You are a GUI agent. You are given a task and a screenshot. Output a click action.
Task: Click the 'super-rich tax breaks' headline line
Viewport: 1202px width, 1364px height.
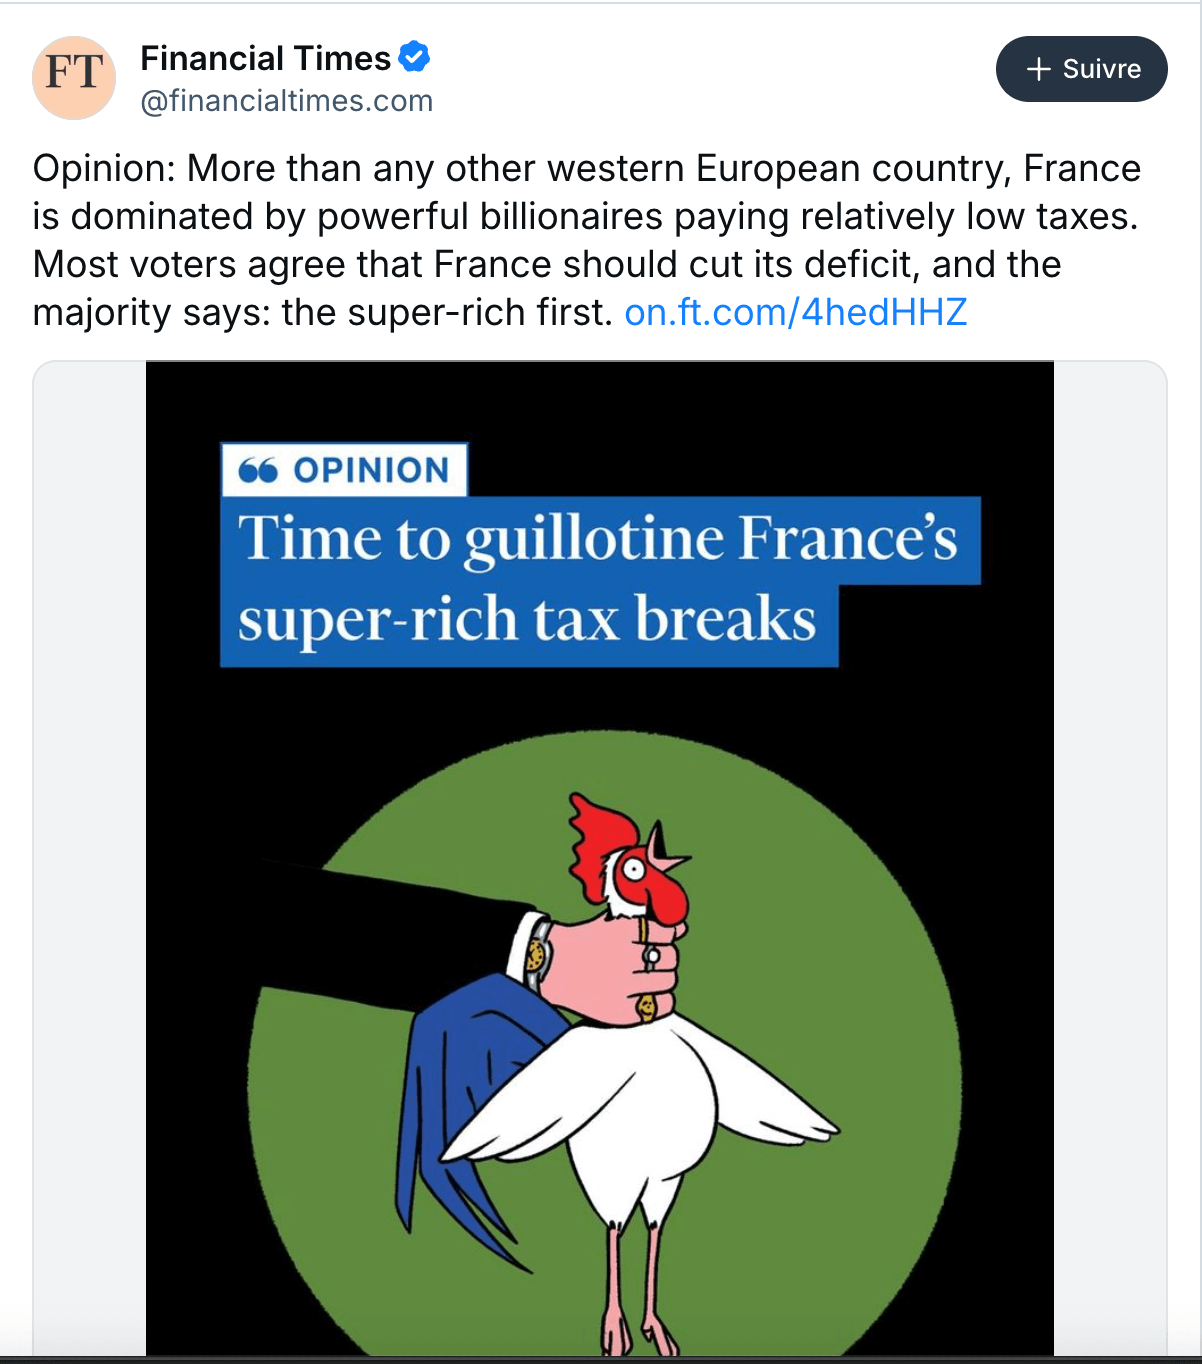527,622
